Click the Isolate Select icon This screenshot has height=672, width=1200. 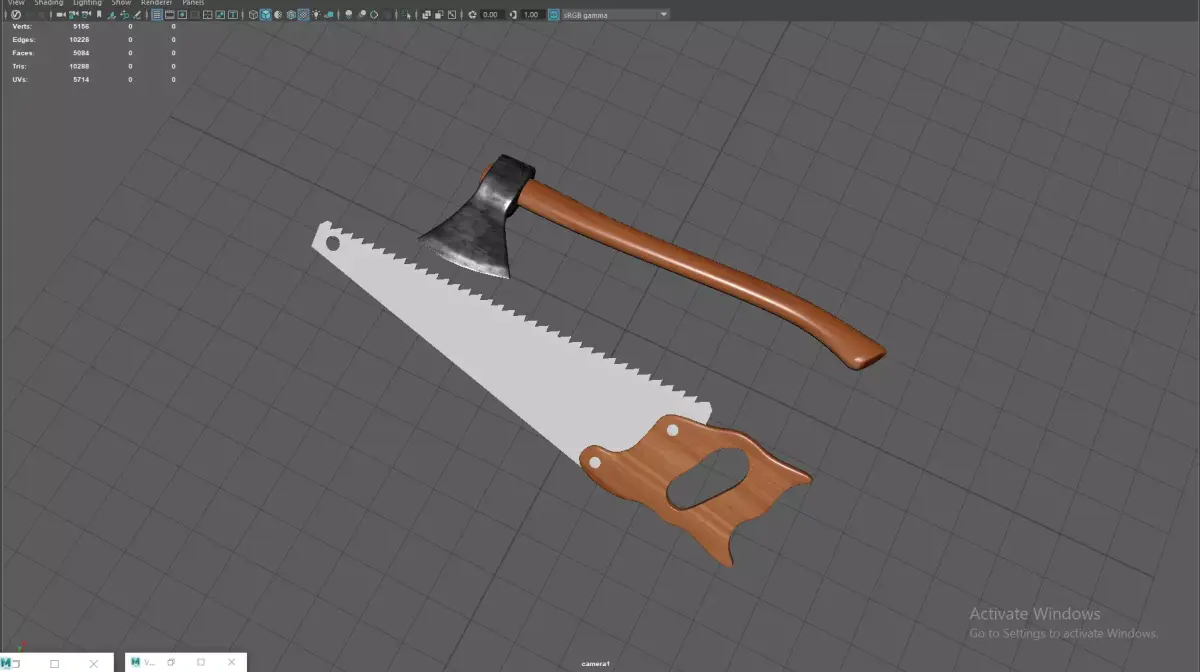pyautogui.click(x=406, y=15)
